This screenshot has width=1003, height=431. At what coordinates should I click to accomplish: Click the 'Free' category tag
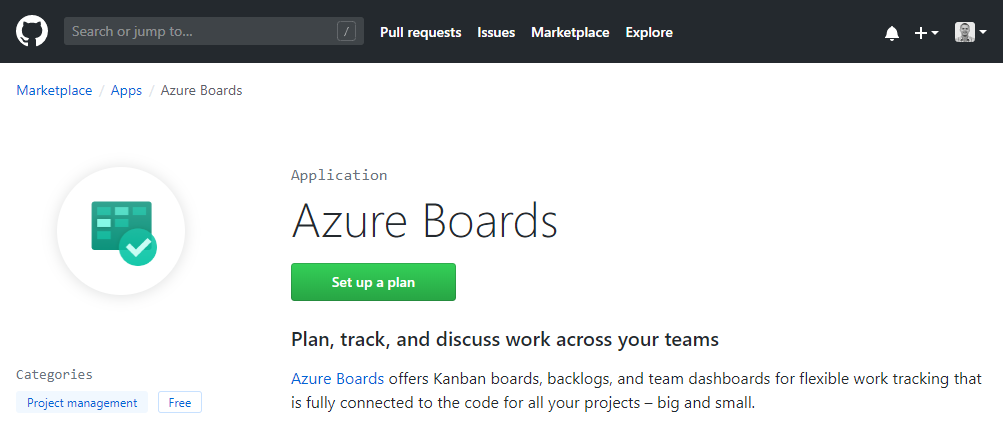(180, 403)
